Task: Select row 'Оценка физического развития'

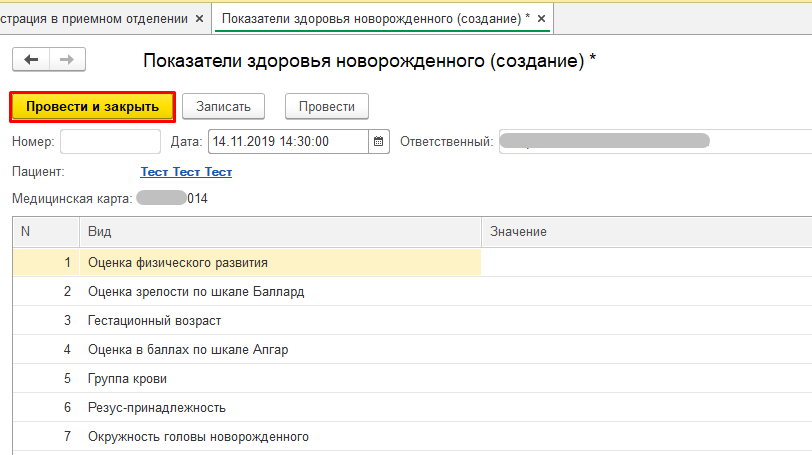Action: (x=178, y=263)
